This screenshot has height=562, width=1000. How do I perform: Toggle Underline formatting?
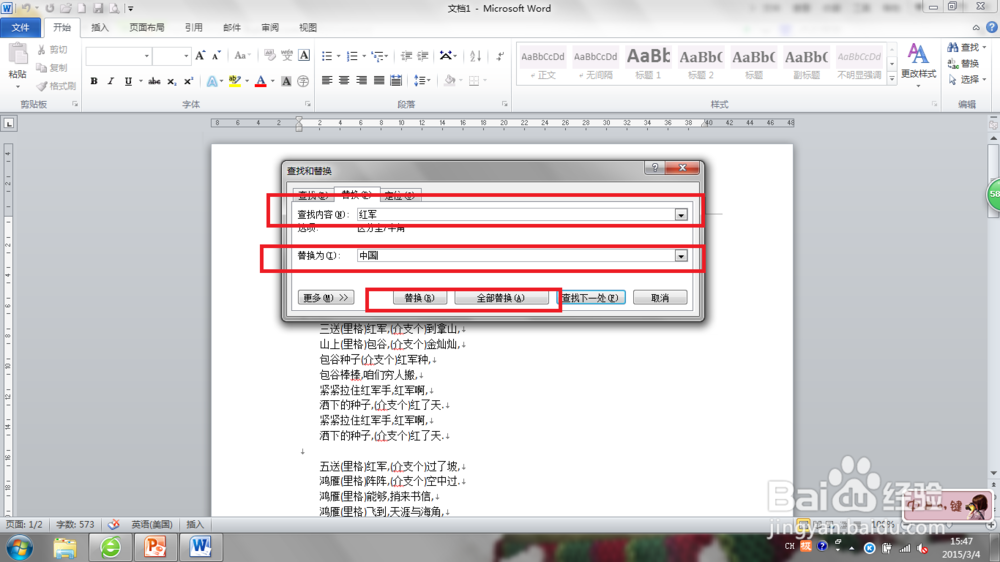click(128, 81)
